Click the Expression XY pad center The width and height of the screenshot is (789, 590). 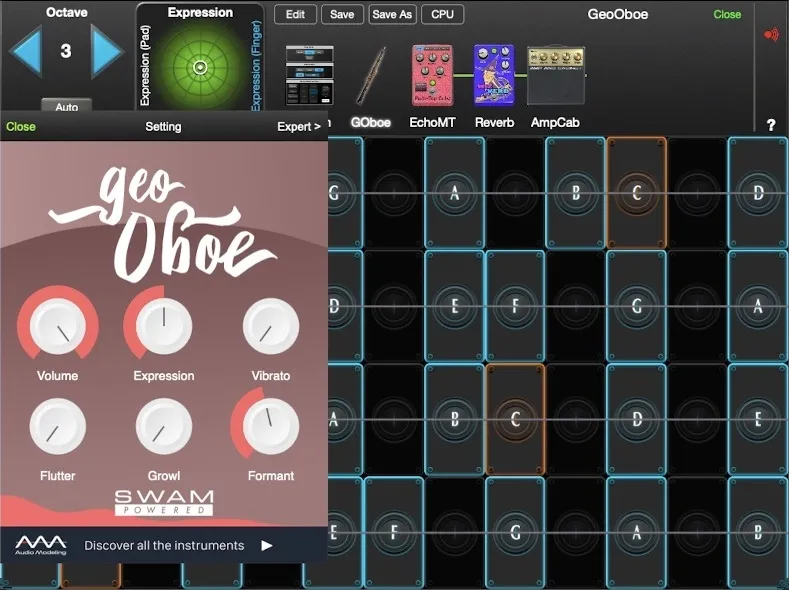coord(200,67)
